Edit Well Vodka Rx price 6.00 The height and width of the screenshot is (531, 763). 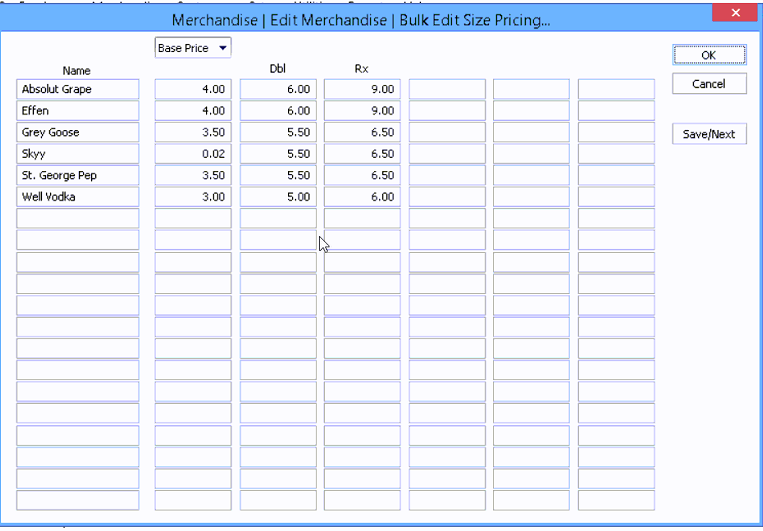(363, 197)
